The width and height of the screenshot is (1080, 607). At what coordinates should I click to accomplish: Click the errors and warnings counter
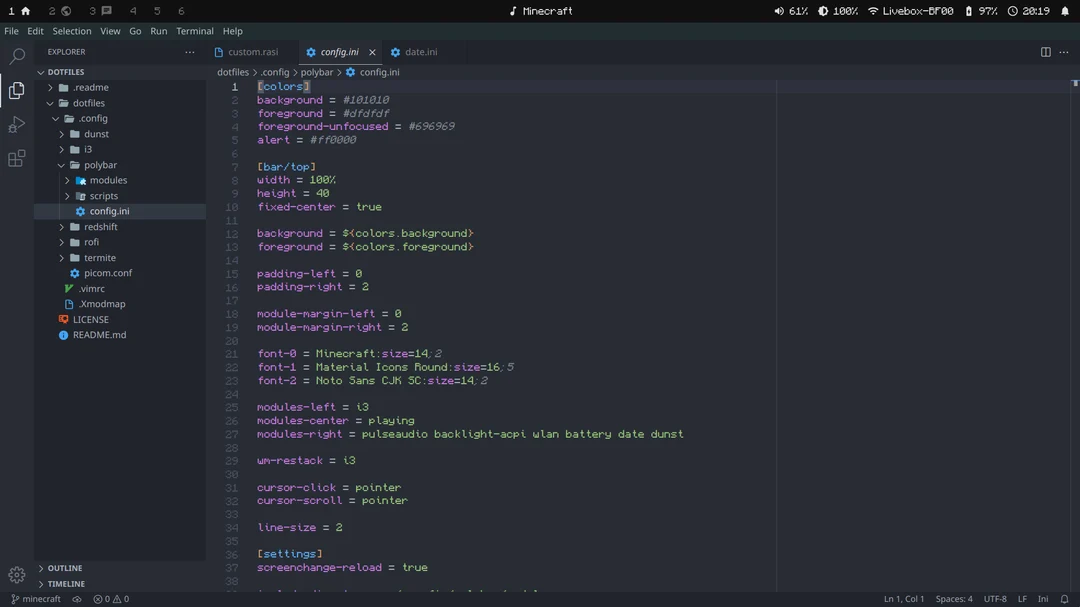(x=110, y=599)
